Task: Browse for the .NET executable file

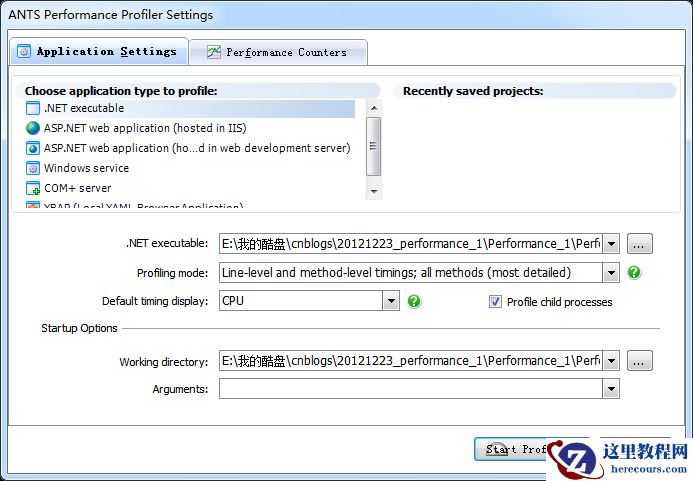Action: 640,244
